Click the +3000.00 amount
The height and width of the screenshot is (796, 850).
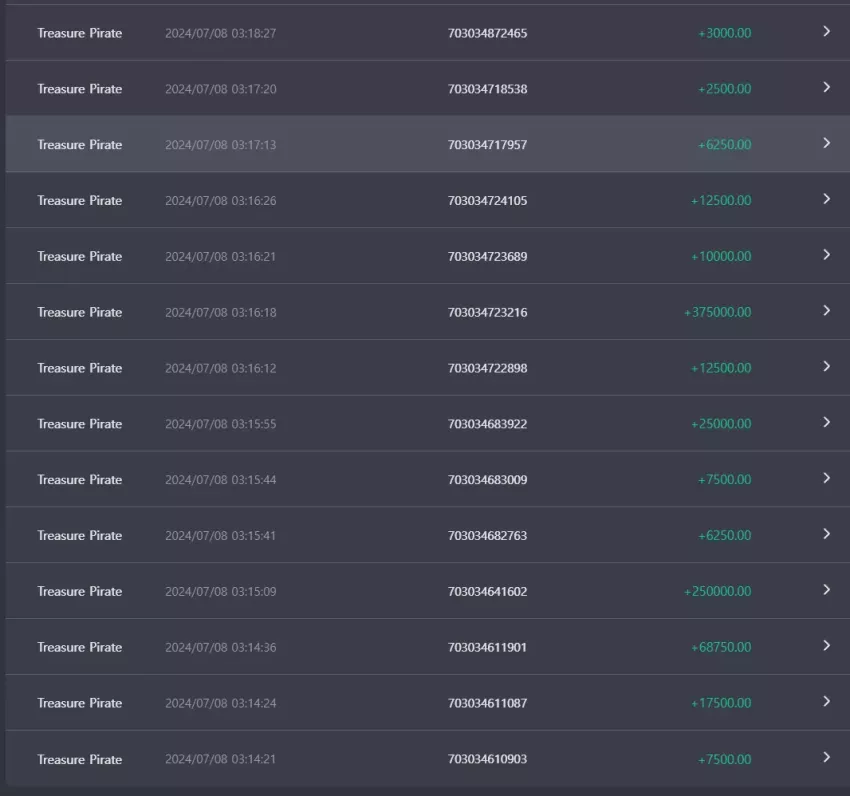coord(724,33)
